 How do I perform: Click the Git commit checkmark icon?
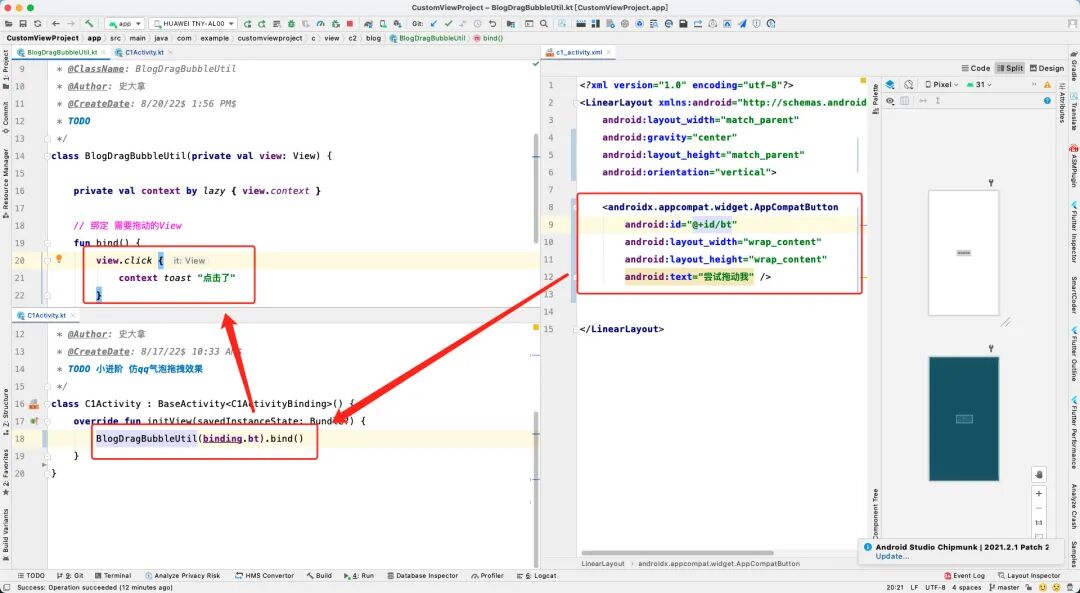coord(448,23)
